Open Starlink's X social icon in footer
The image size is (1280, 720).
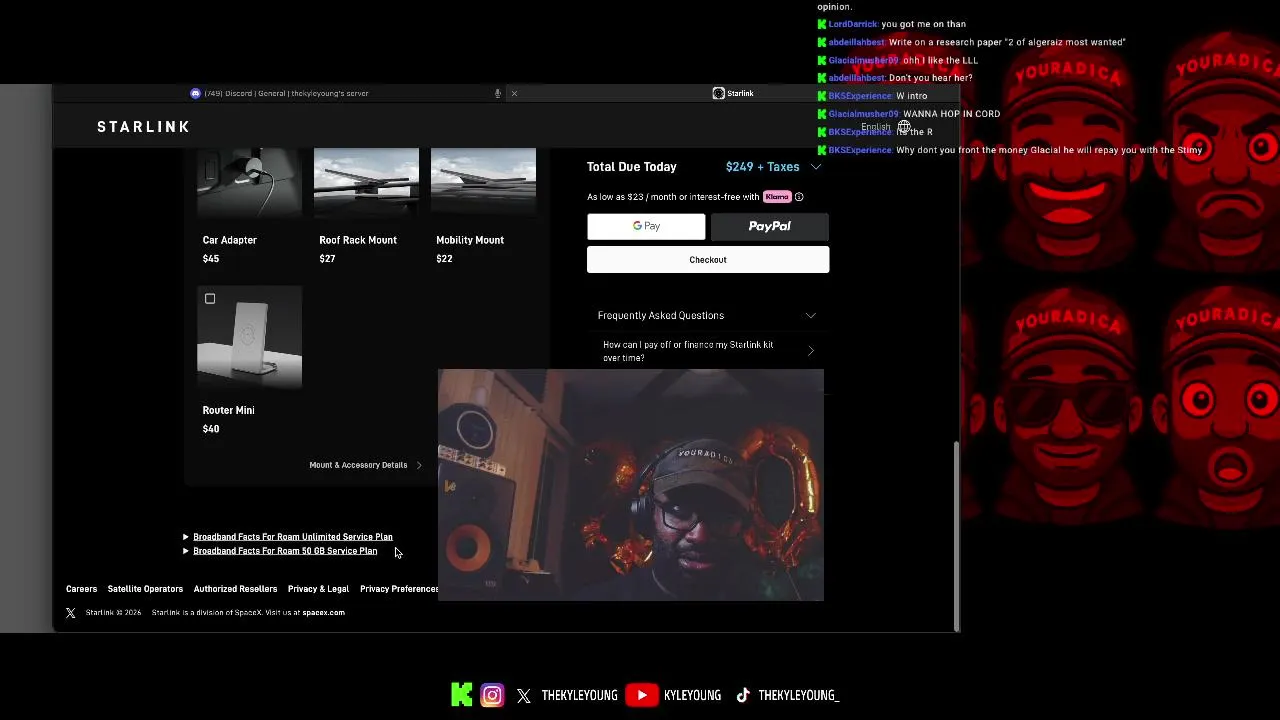pyautogui.click(x=71, y=613)
